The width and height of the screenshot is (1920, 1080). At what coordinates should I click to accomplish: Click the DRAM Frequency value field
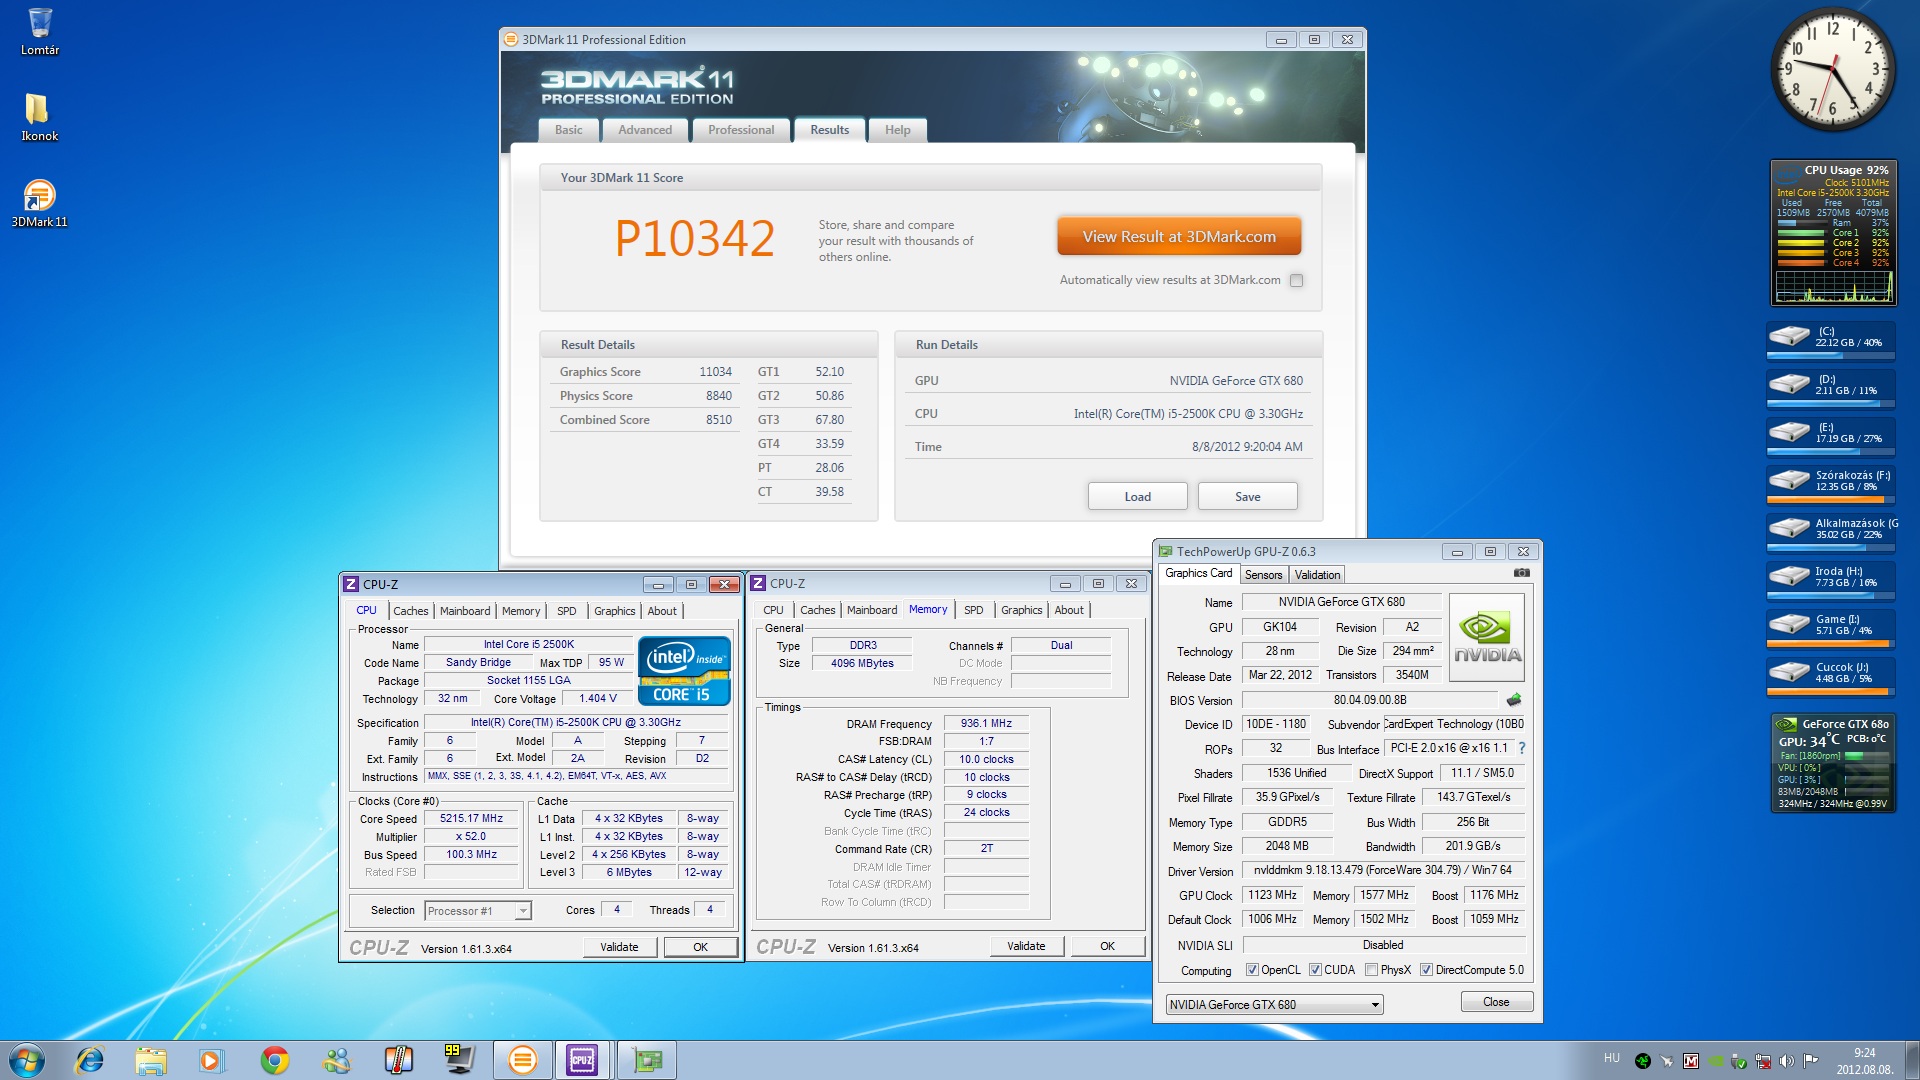[x=986, y=723]
